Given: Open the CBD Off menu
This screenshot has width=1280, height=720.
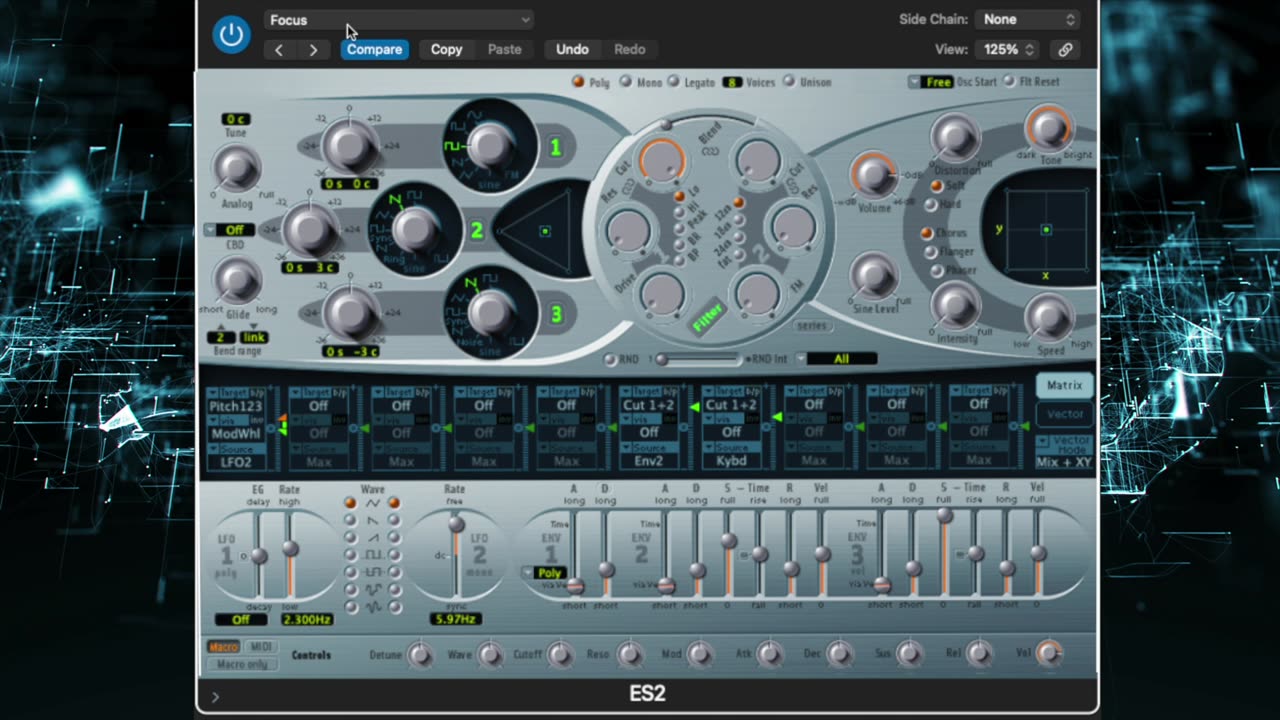Looking at the screenshot, I should pos(229,229).
